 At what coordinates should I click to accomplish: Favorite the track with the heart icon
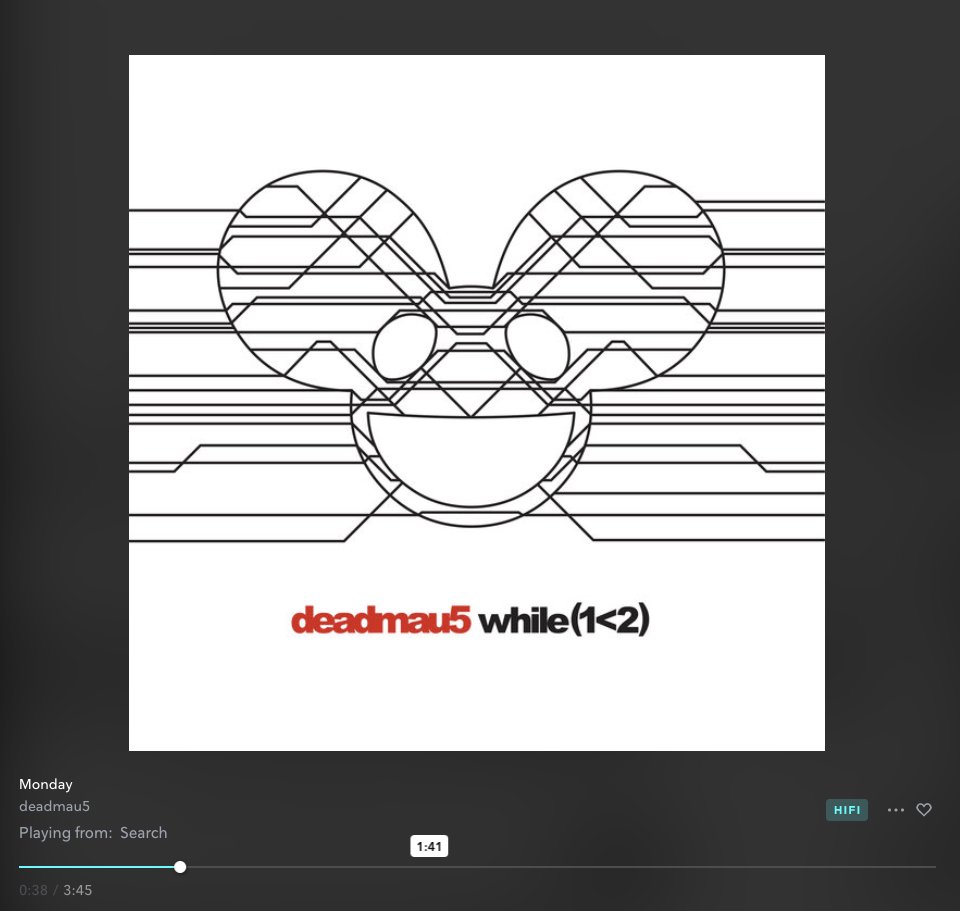(924, 809)
